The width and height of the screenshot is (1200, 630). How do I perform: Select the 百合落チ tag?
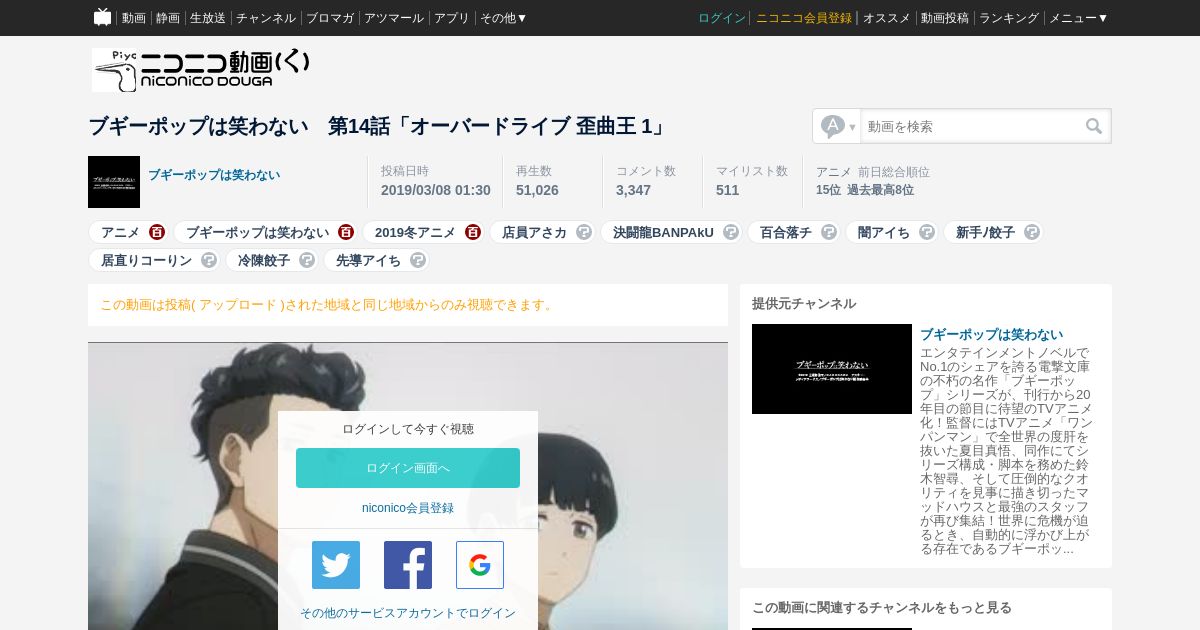click(786, 232)
